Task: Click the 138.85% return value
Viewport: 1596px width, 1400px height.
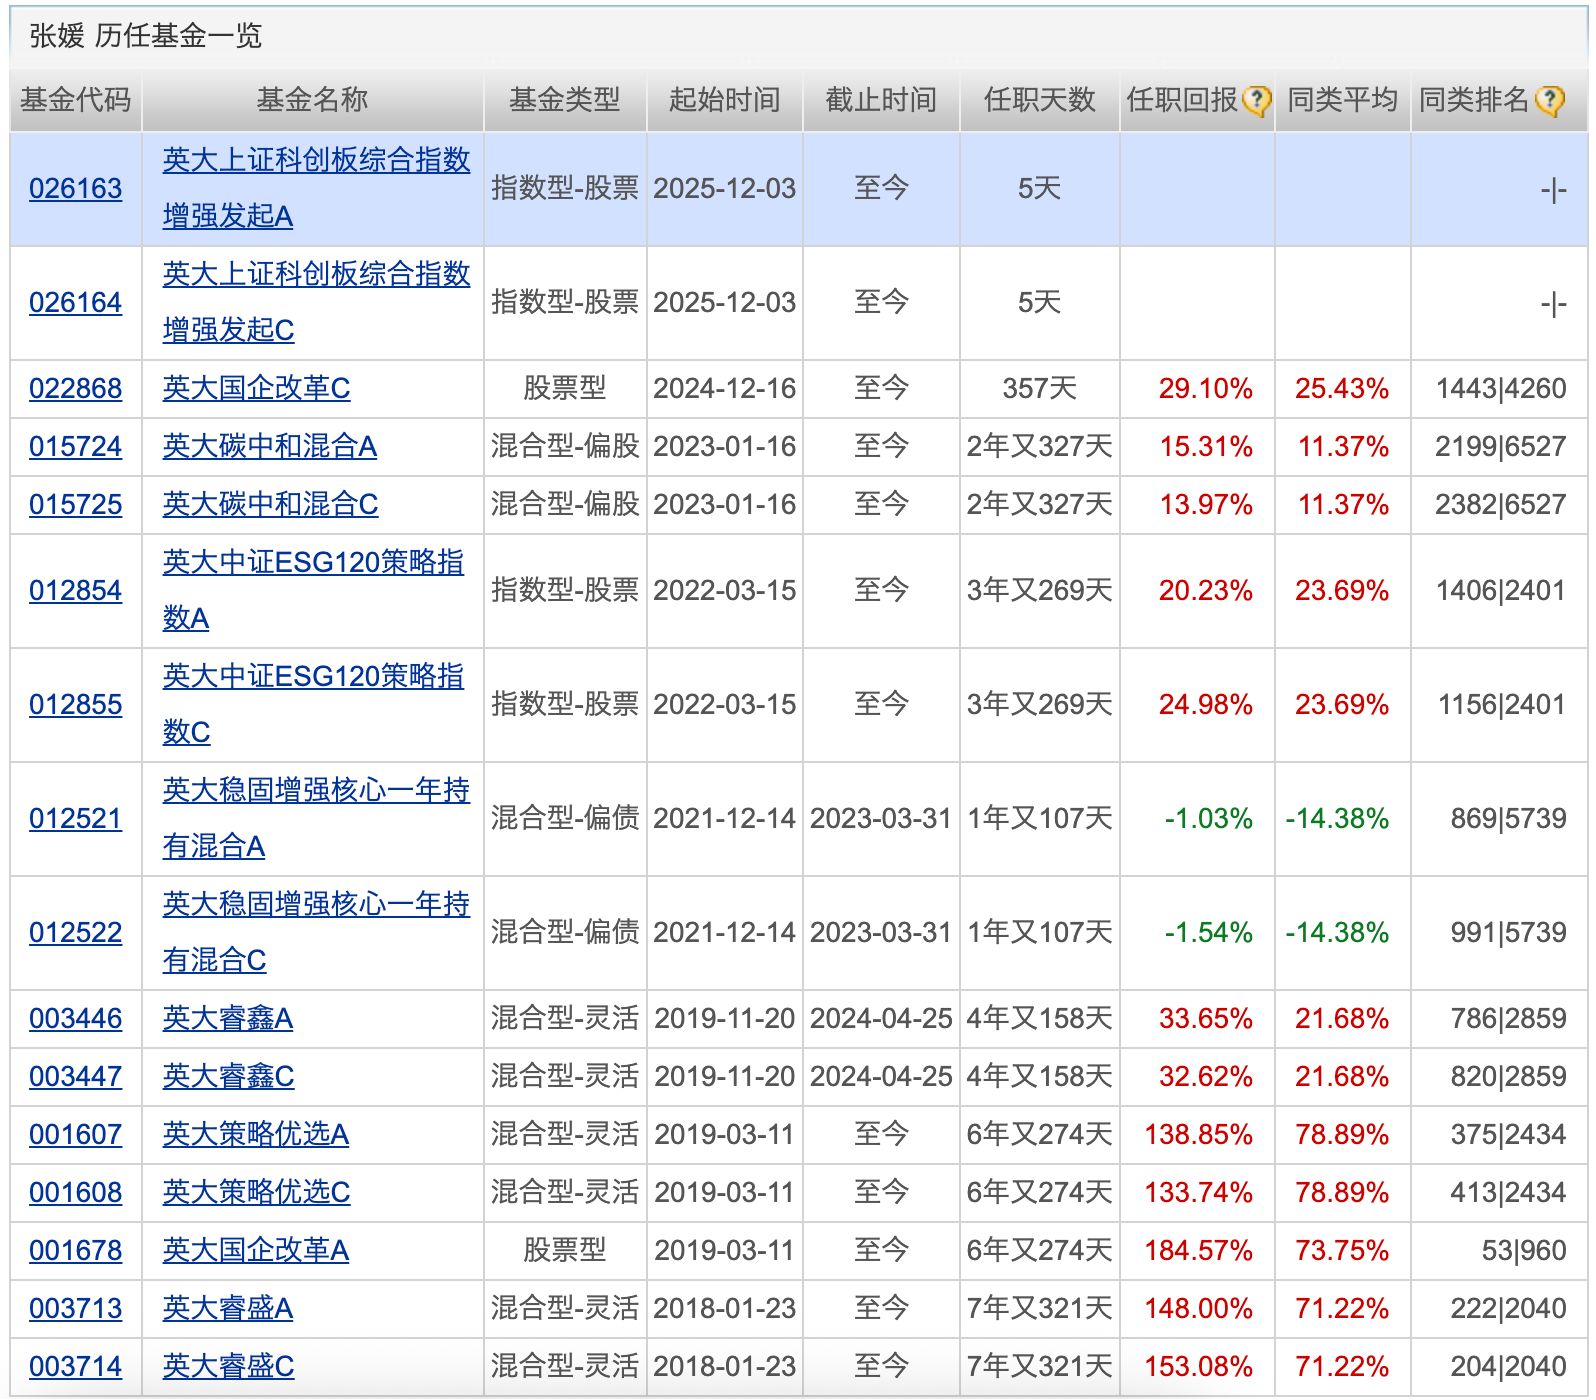Action: tap(1199, 1134)
